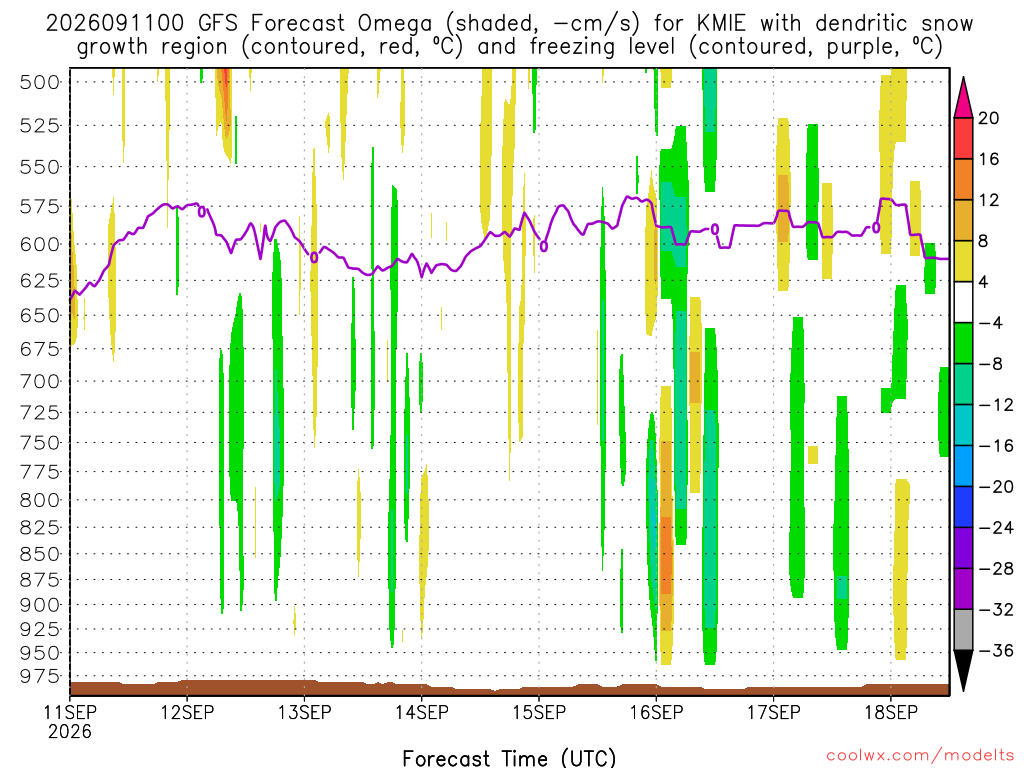Click the cyan swatch between -12 and -16
The width and height of the screenshot is (1024, 768).
point(963,425)
